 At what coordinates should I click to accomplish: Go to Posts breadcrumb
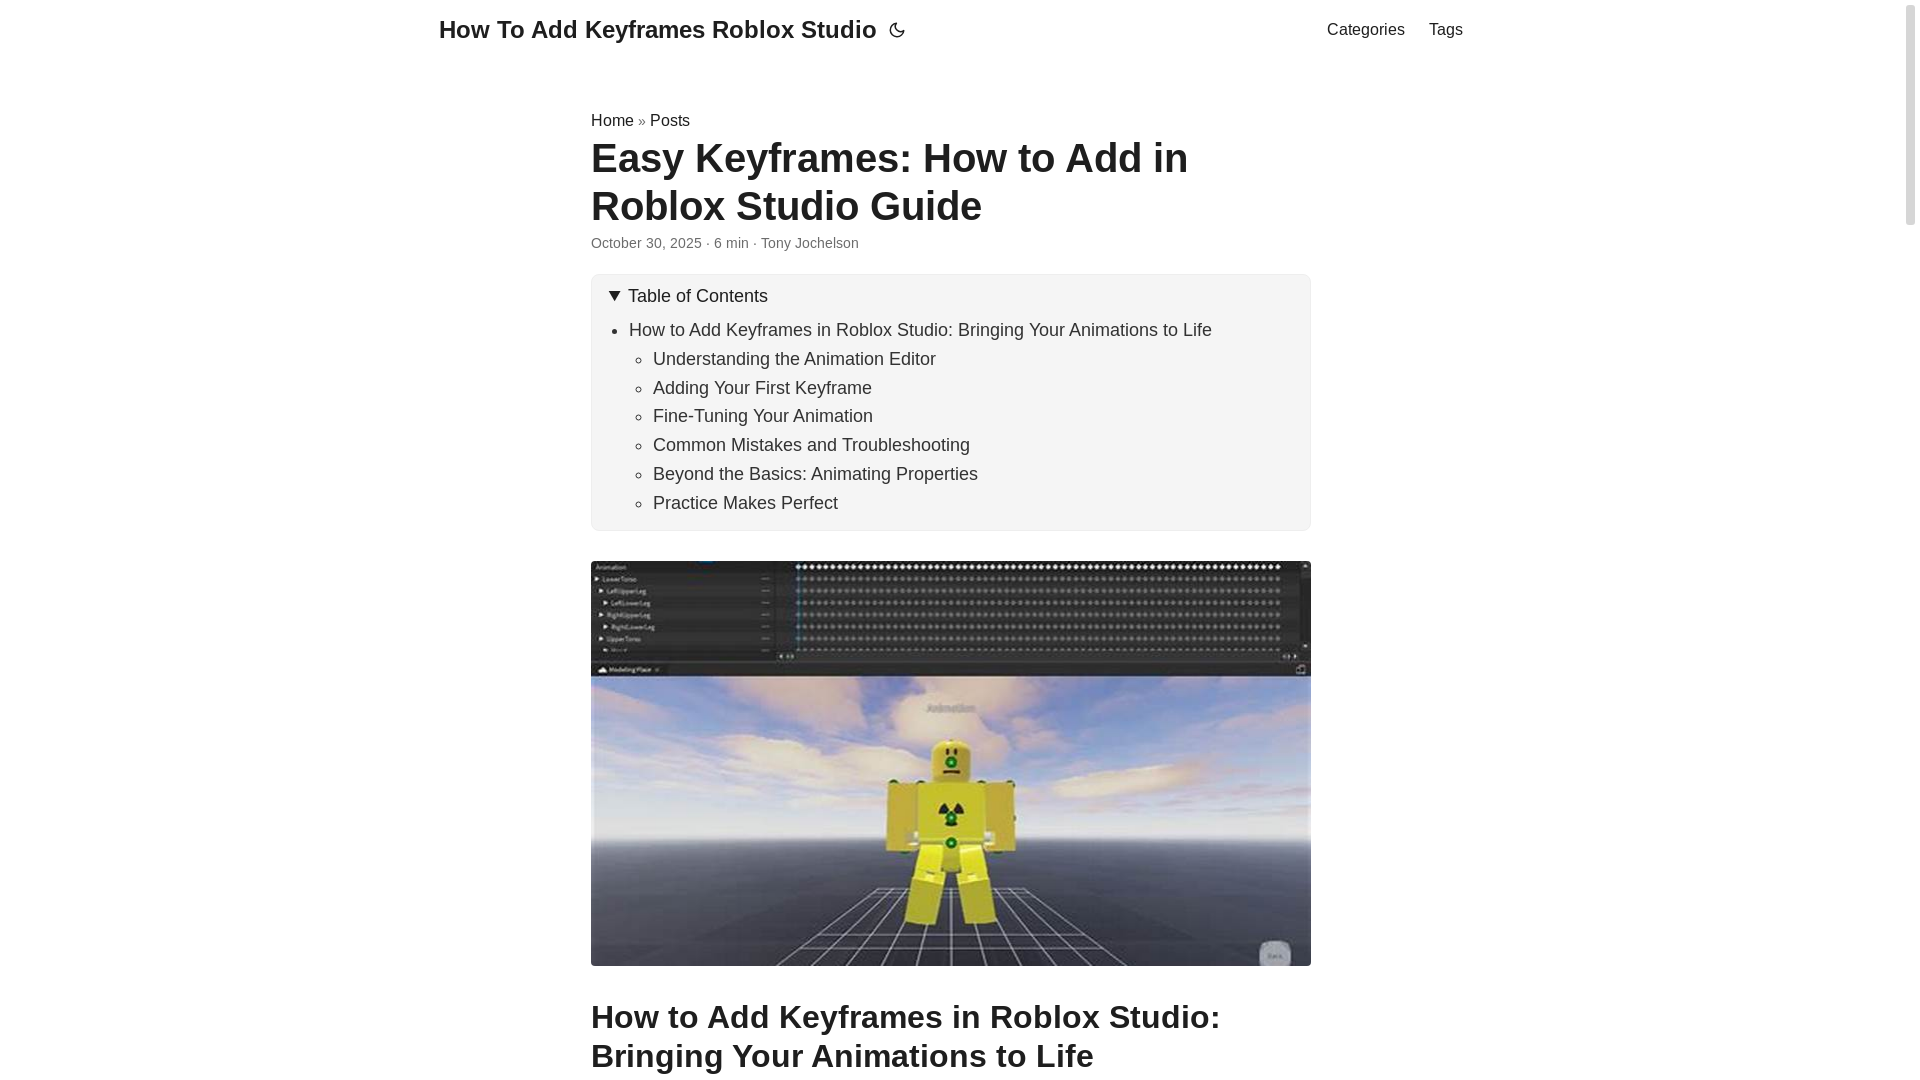pos(670,120)
